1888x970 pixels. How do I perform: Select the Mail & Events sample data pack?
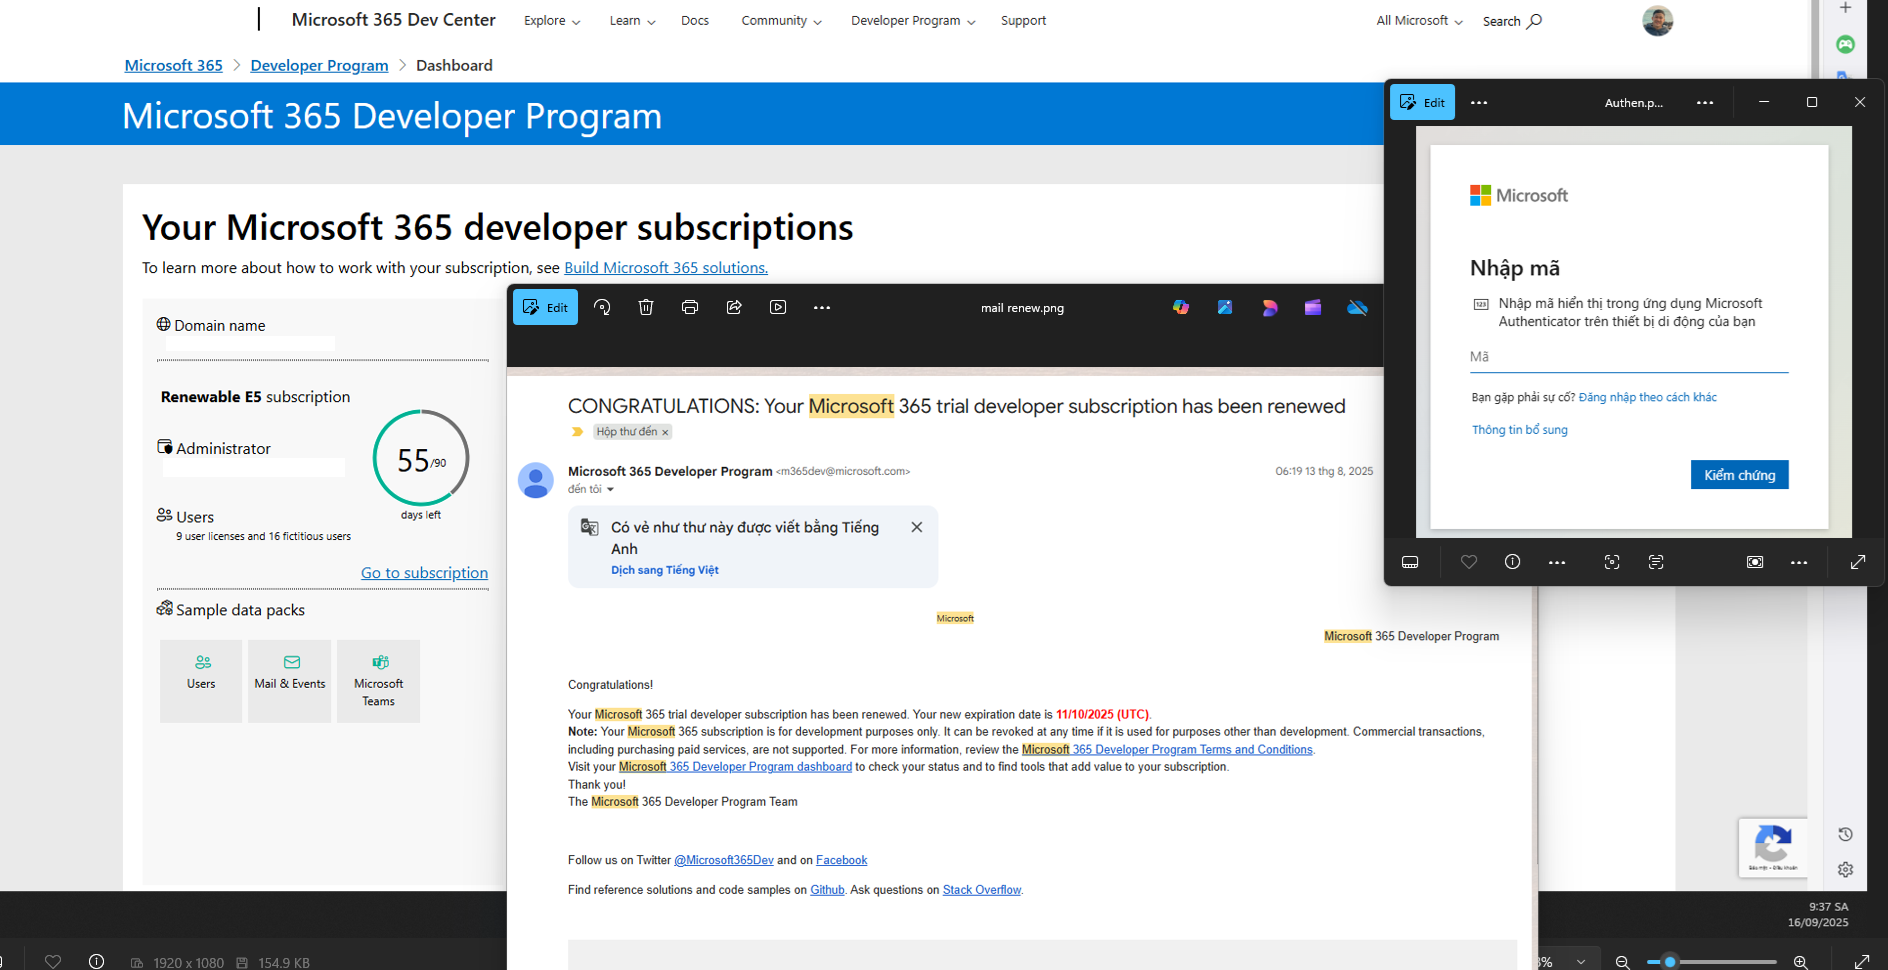point(290,681)
